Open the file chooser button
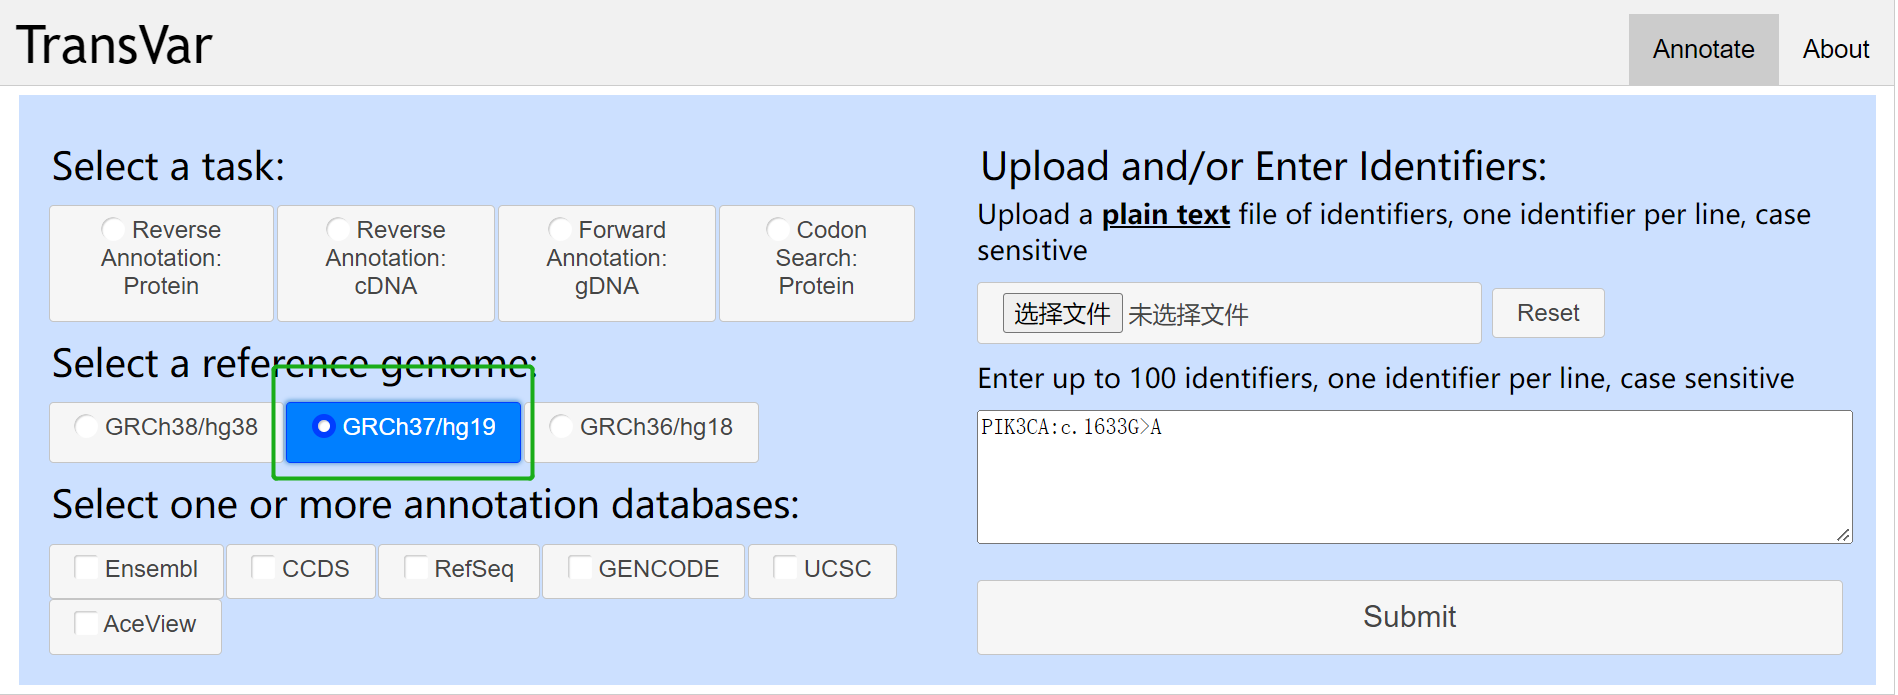This screenshot has height=695, width=1898. [1062, 314]
